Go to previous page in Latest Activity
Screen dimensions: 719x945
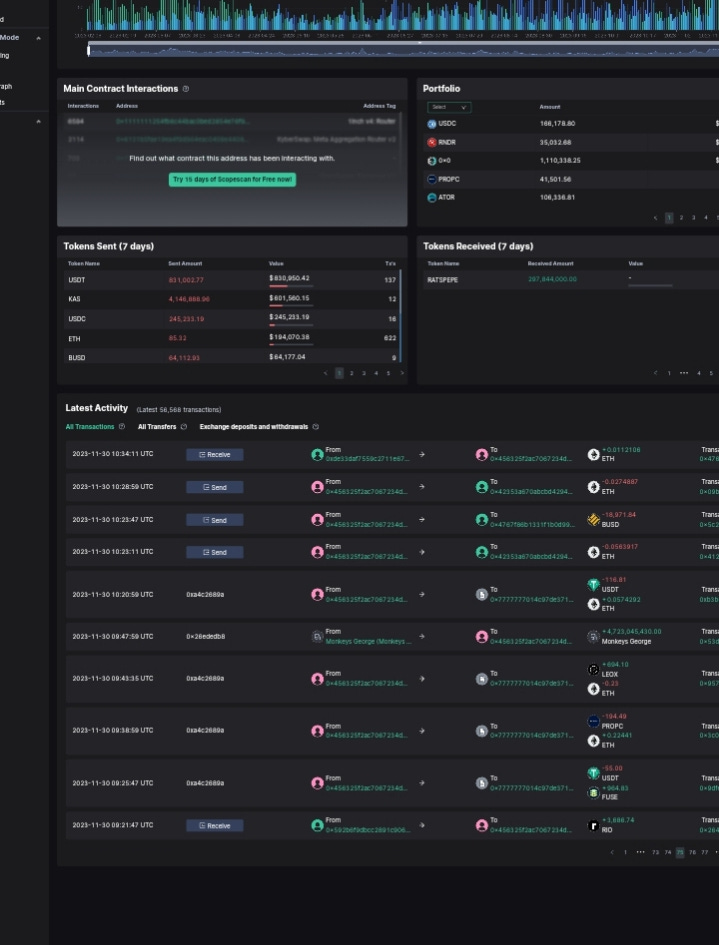[612, 853]
